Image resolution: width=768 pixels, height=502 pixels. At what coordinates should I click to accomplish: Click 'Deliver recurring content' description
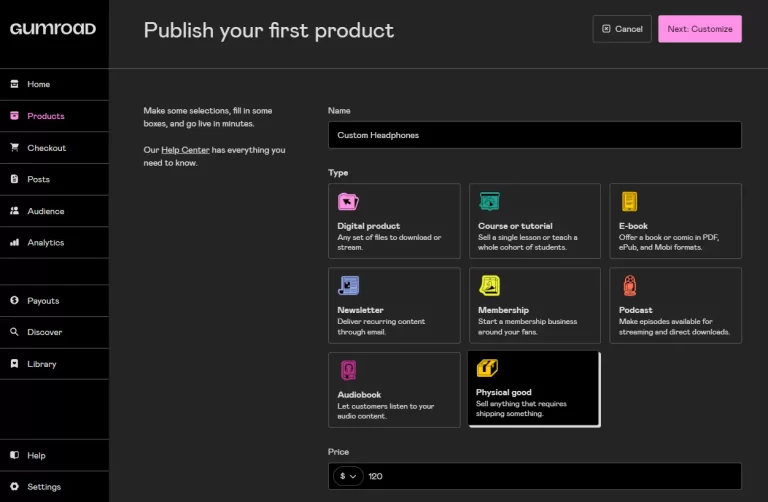(381, 327)
